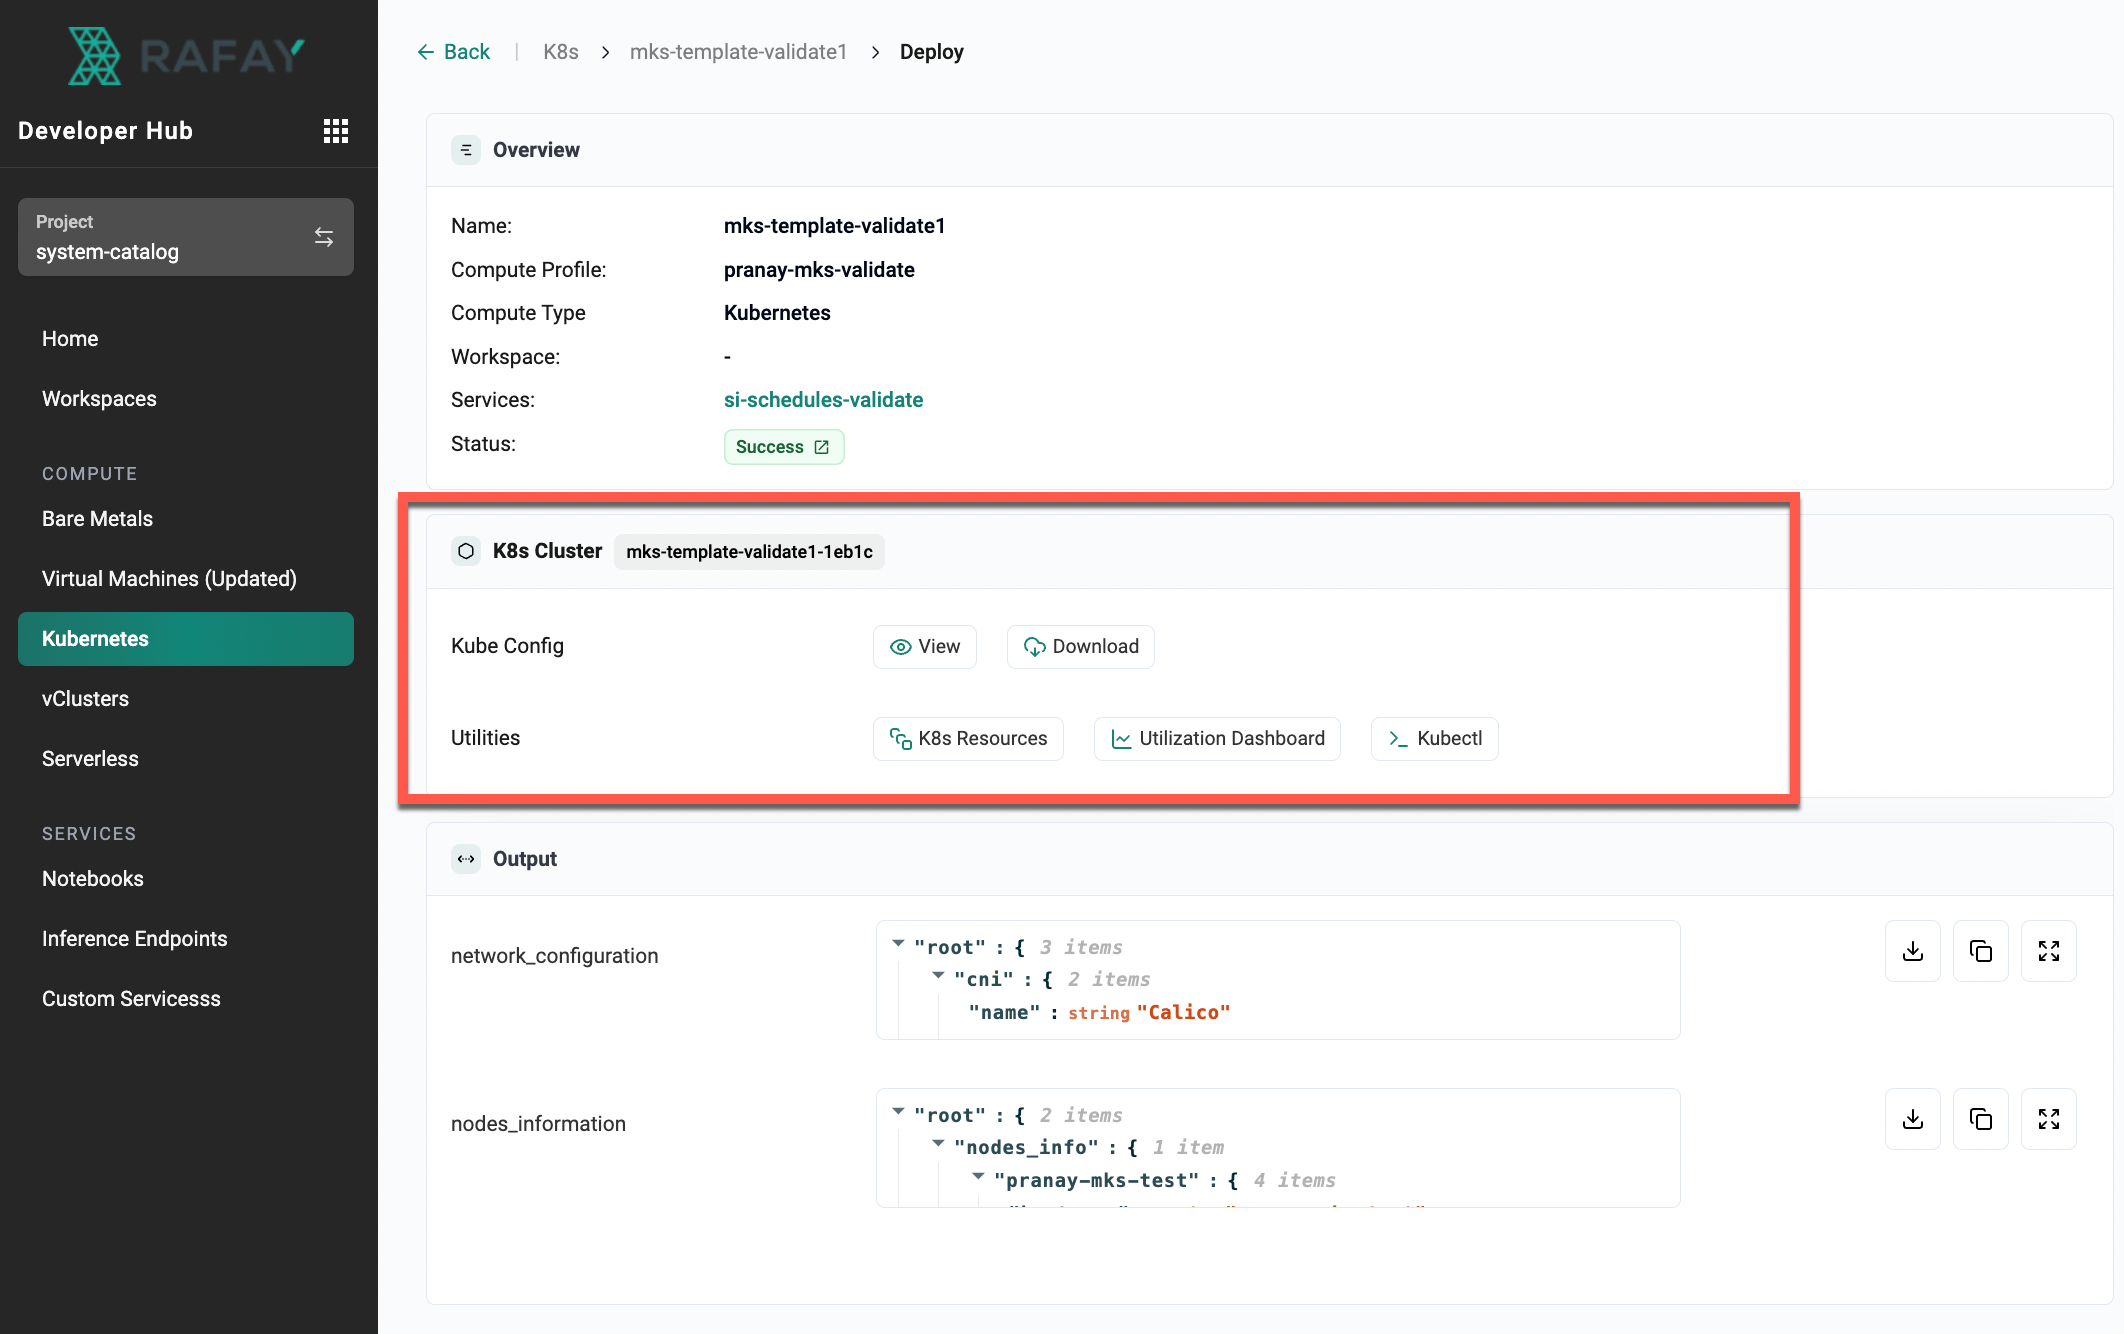Click the Kubernetes compute type value
This screenshot has width=2124, height=1334.
(x=777, y=313)
